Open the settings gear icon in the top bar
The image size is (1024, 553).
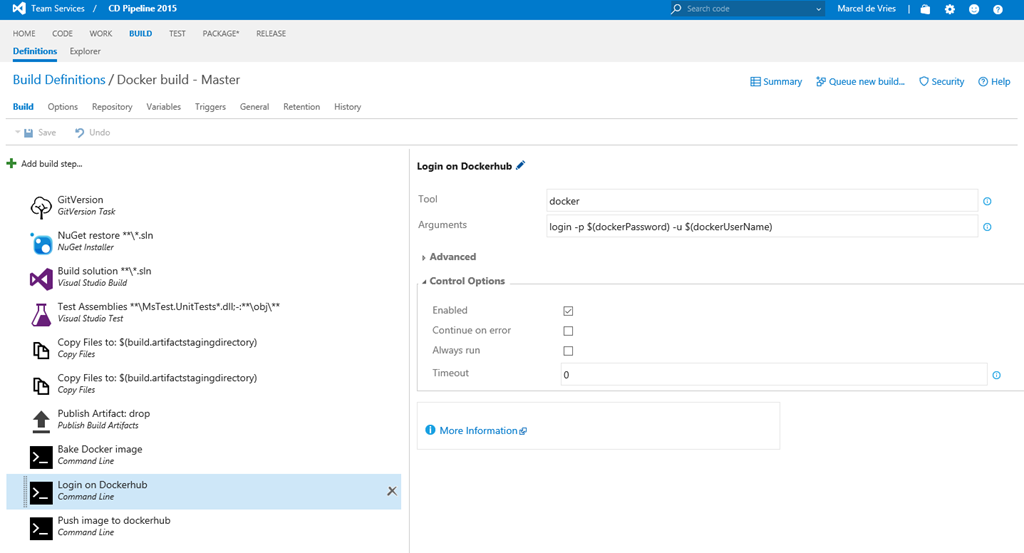[949, 9]
